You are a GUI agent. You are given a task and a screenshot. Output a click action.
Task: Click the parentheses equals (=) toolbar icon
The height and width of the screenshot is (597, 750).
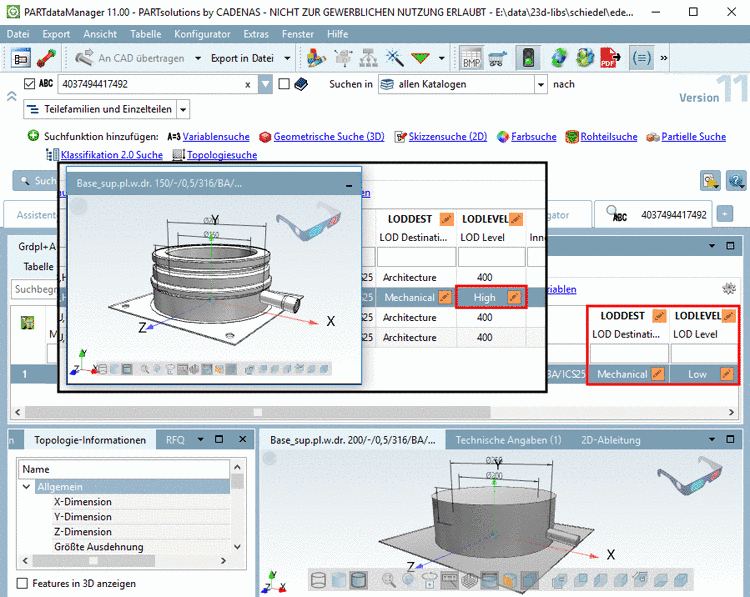[x=641, y=58]
